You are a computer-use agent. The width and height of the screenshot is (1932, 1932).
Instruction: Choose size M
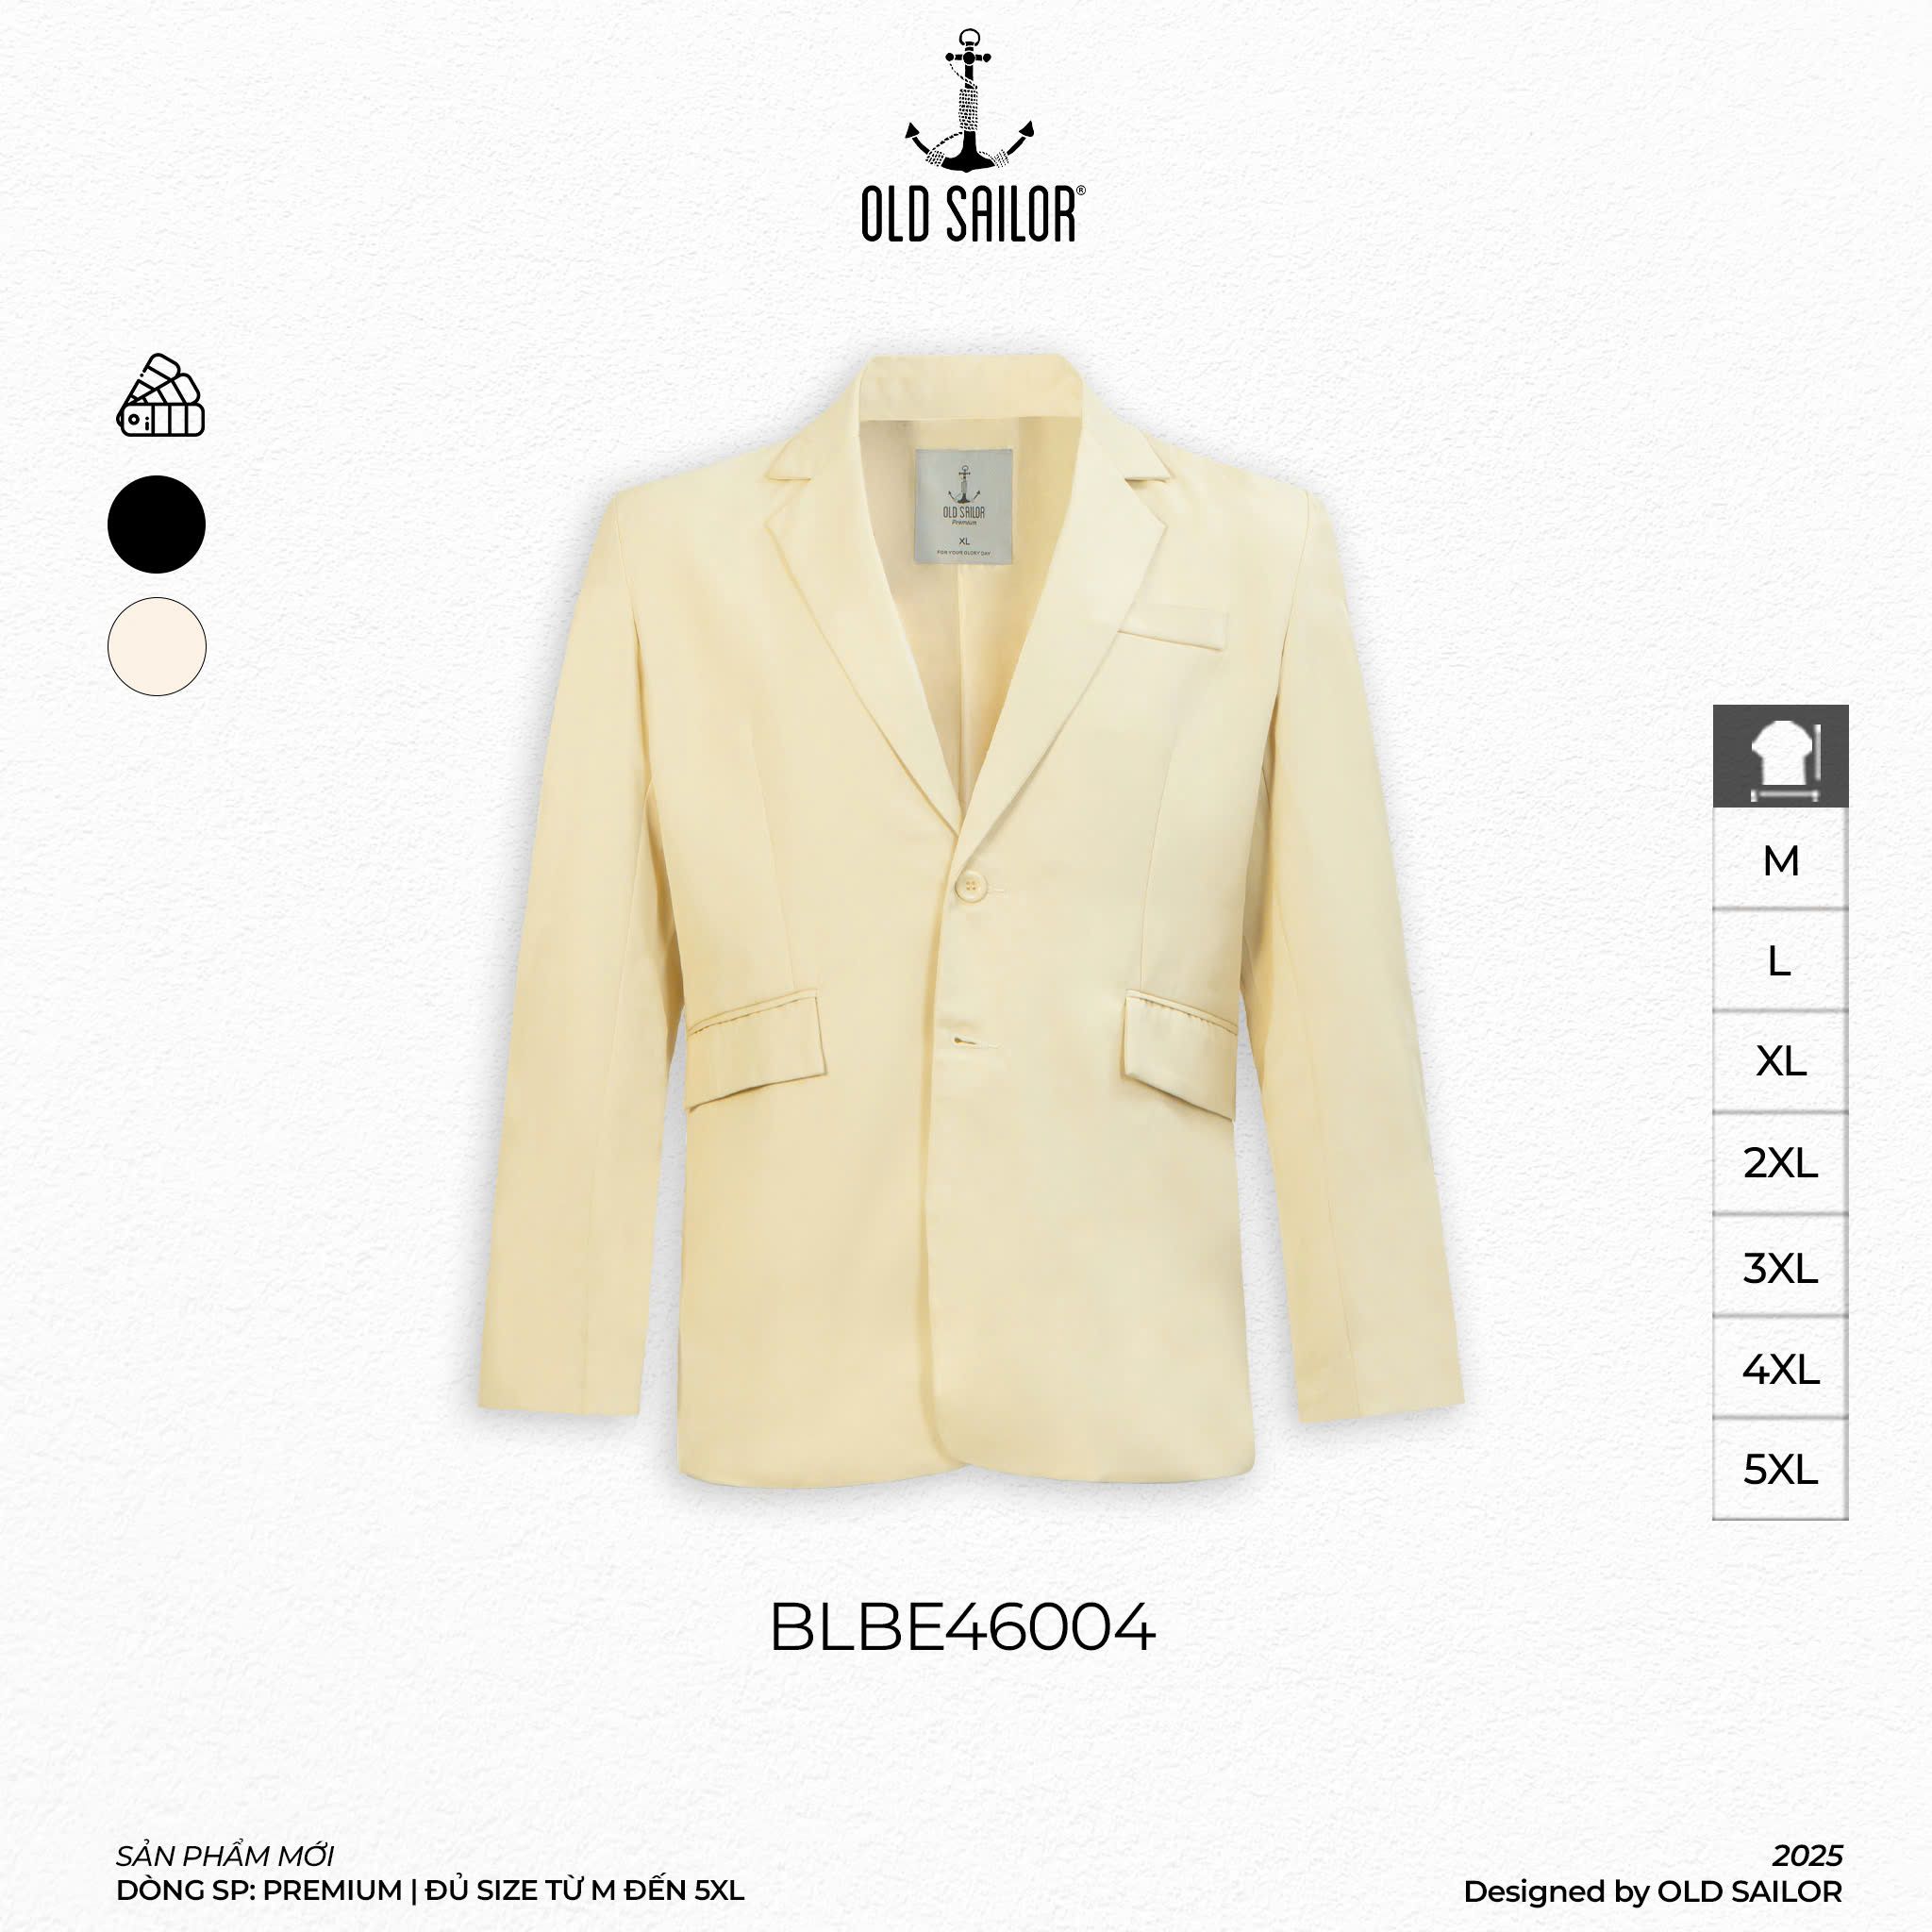(x=1780, y=860)
